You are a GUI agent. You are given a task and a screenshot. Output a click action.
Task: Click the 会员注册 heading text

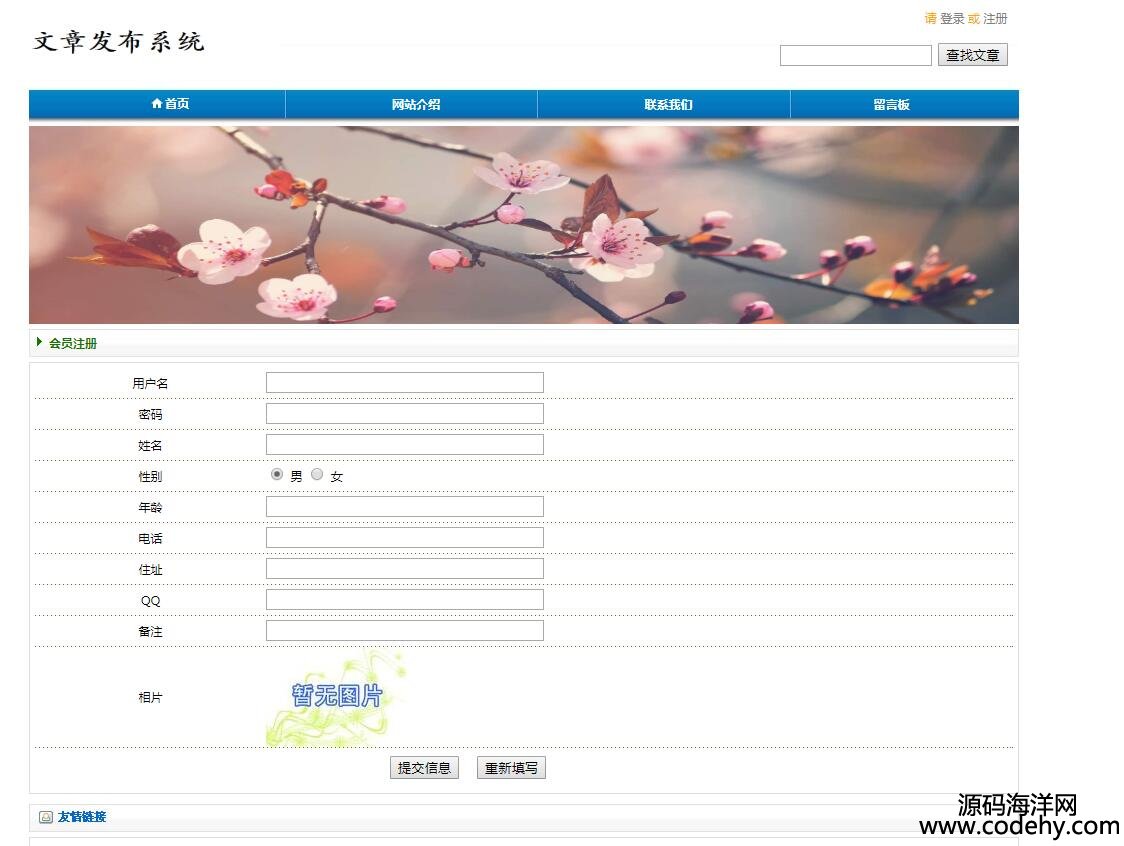[72, 343]
